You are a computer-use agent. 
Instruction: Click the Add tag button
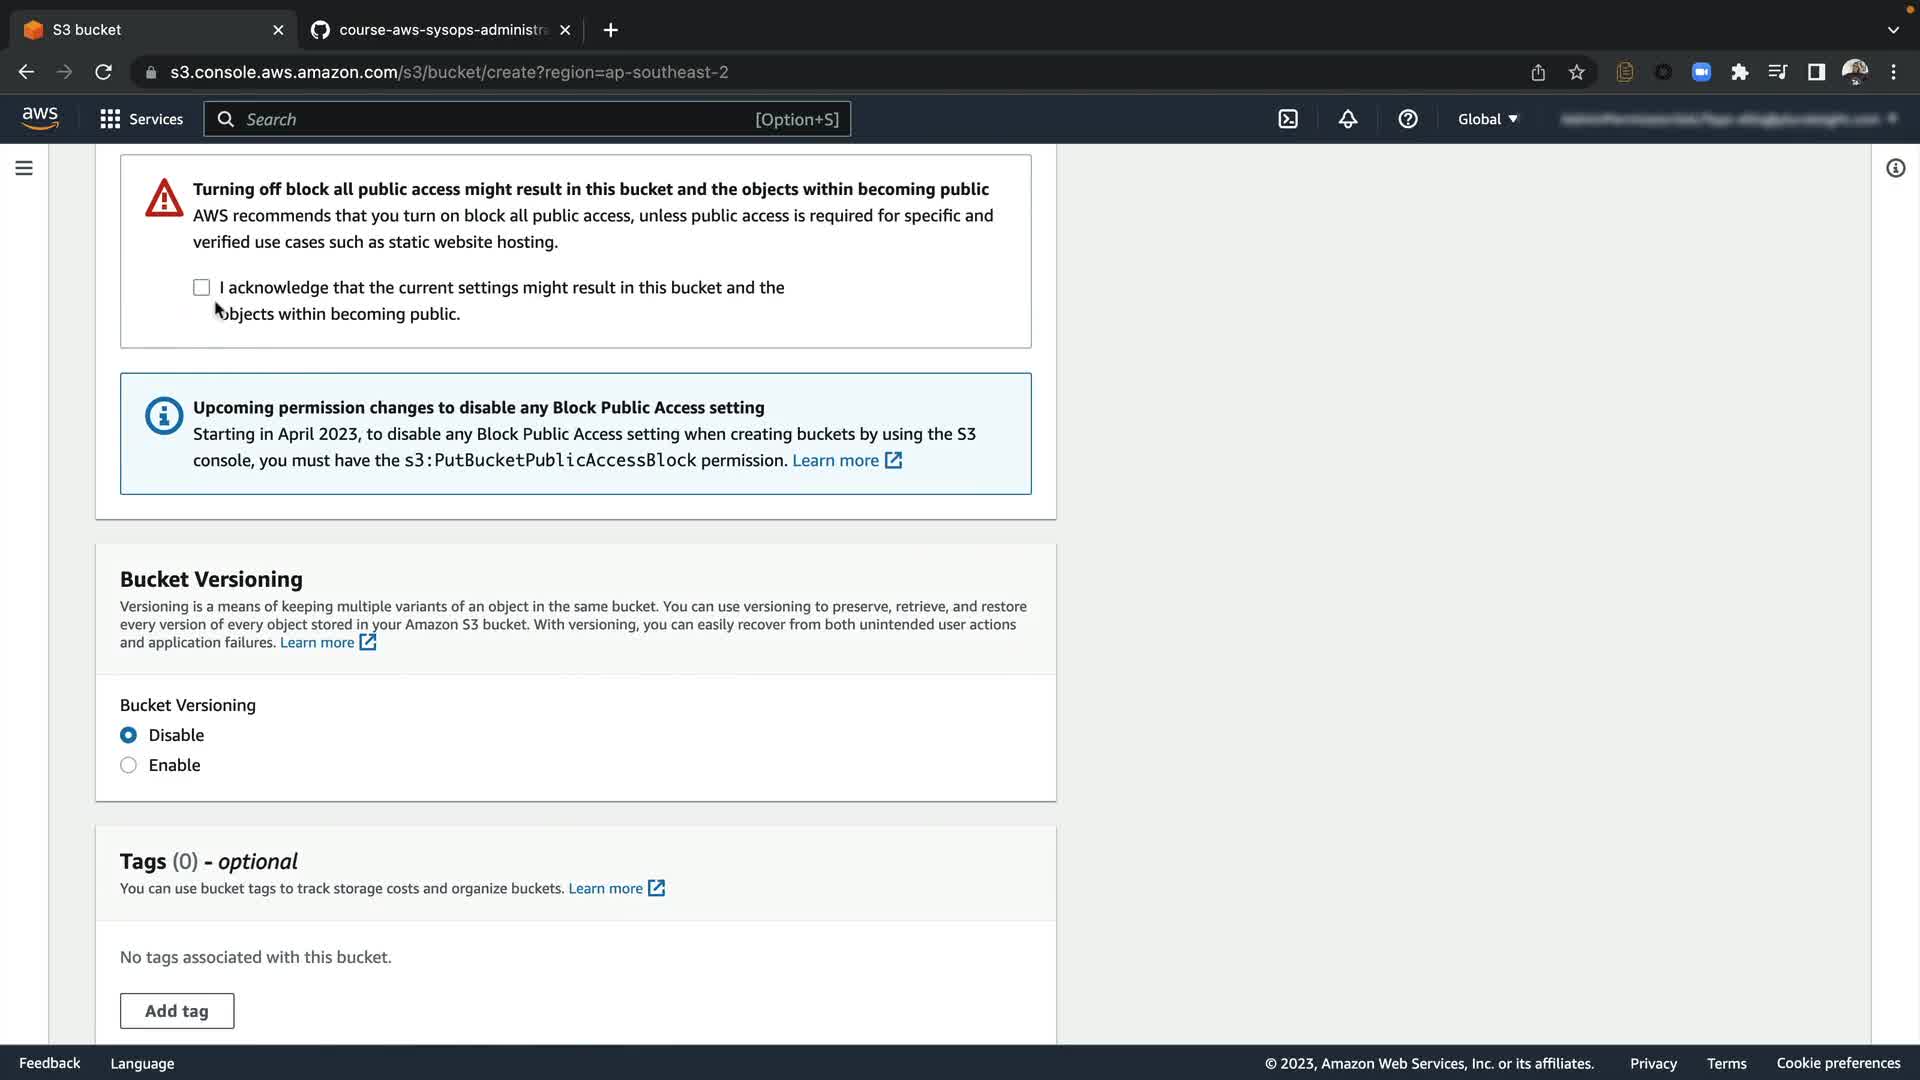point(177,1011)
